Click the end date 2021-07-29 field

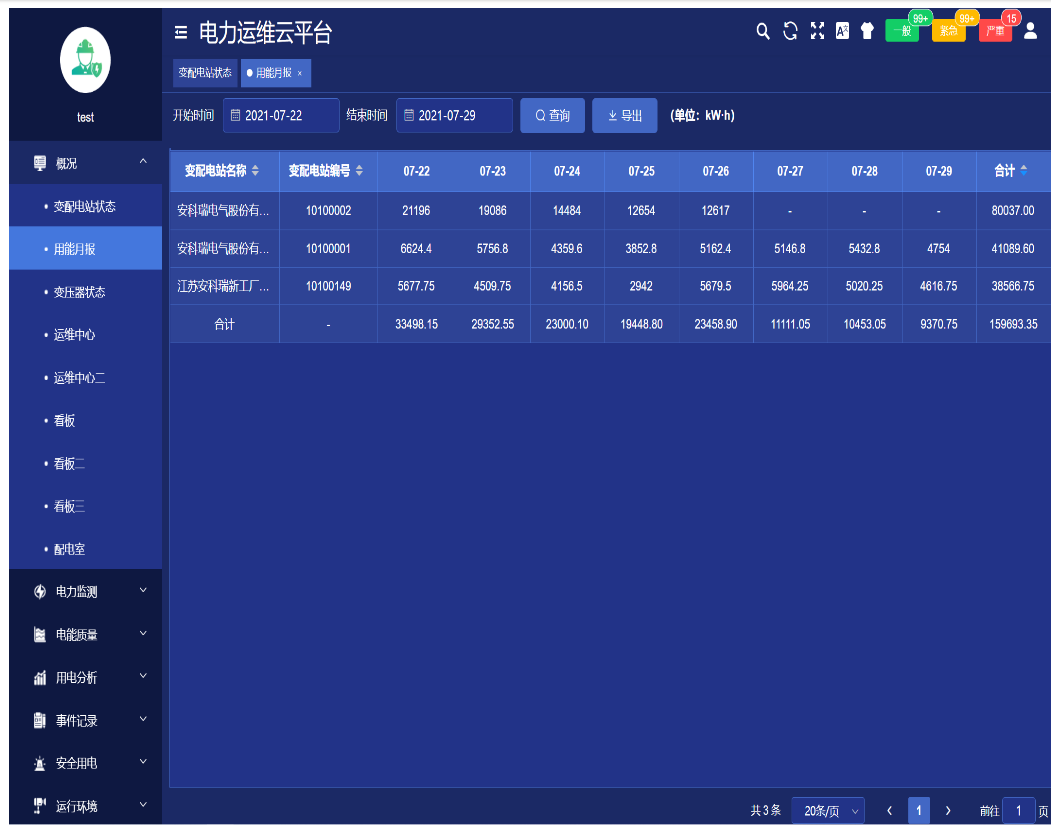coord(455,116)
